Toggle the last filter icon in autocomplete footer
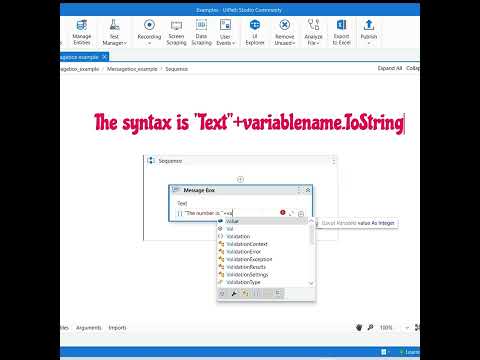This screenshot has height=360, width=480. pyautogui.click(x=278, y=293)
